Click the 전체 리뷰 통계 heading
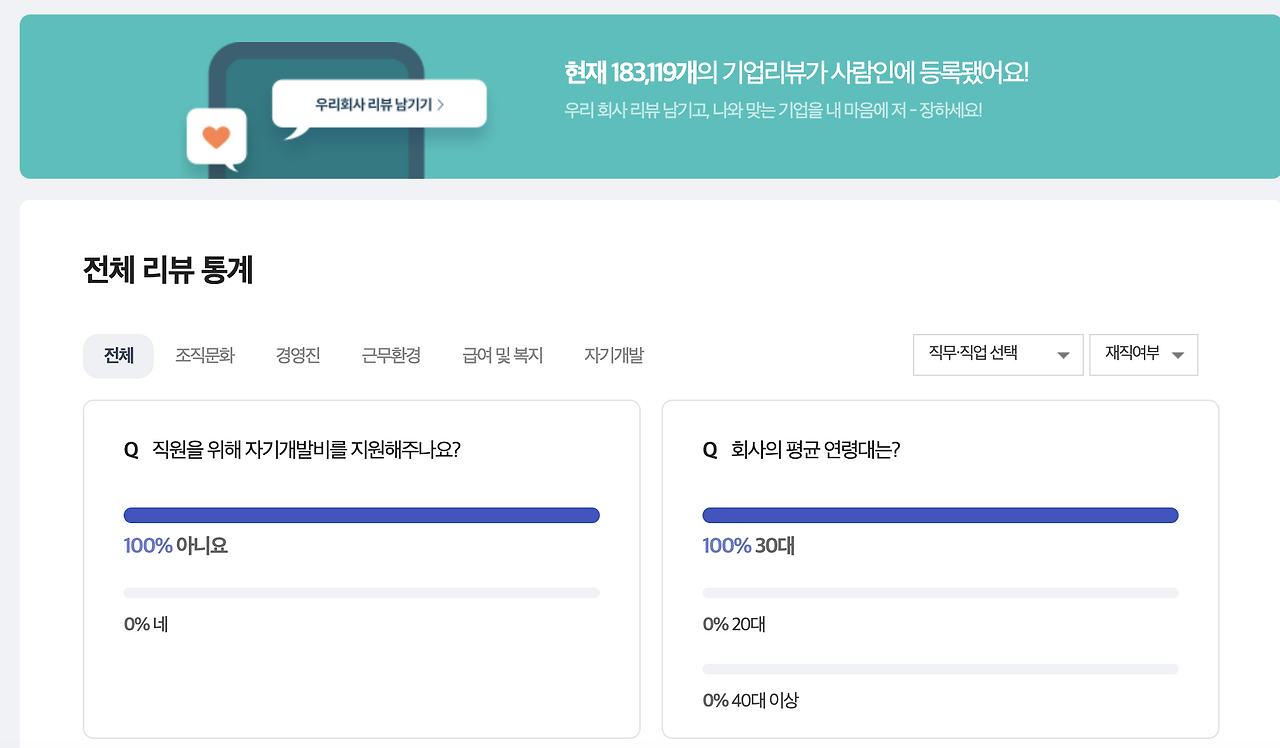The image size is (1280, 748). pyautogui.click(x=168, y=271)
